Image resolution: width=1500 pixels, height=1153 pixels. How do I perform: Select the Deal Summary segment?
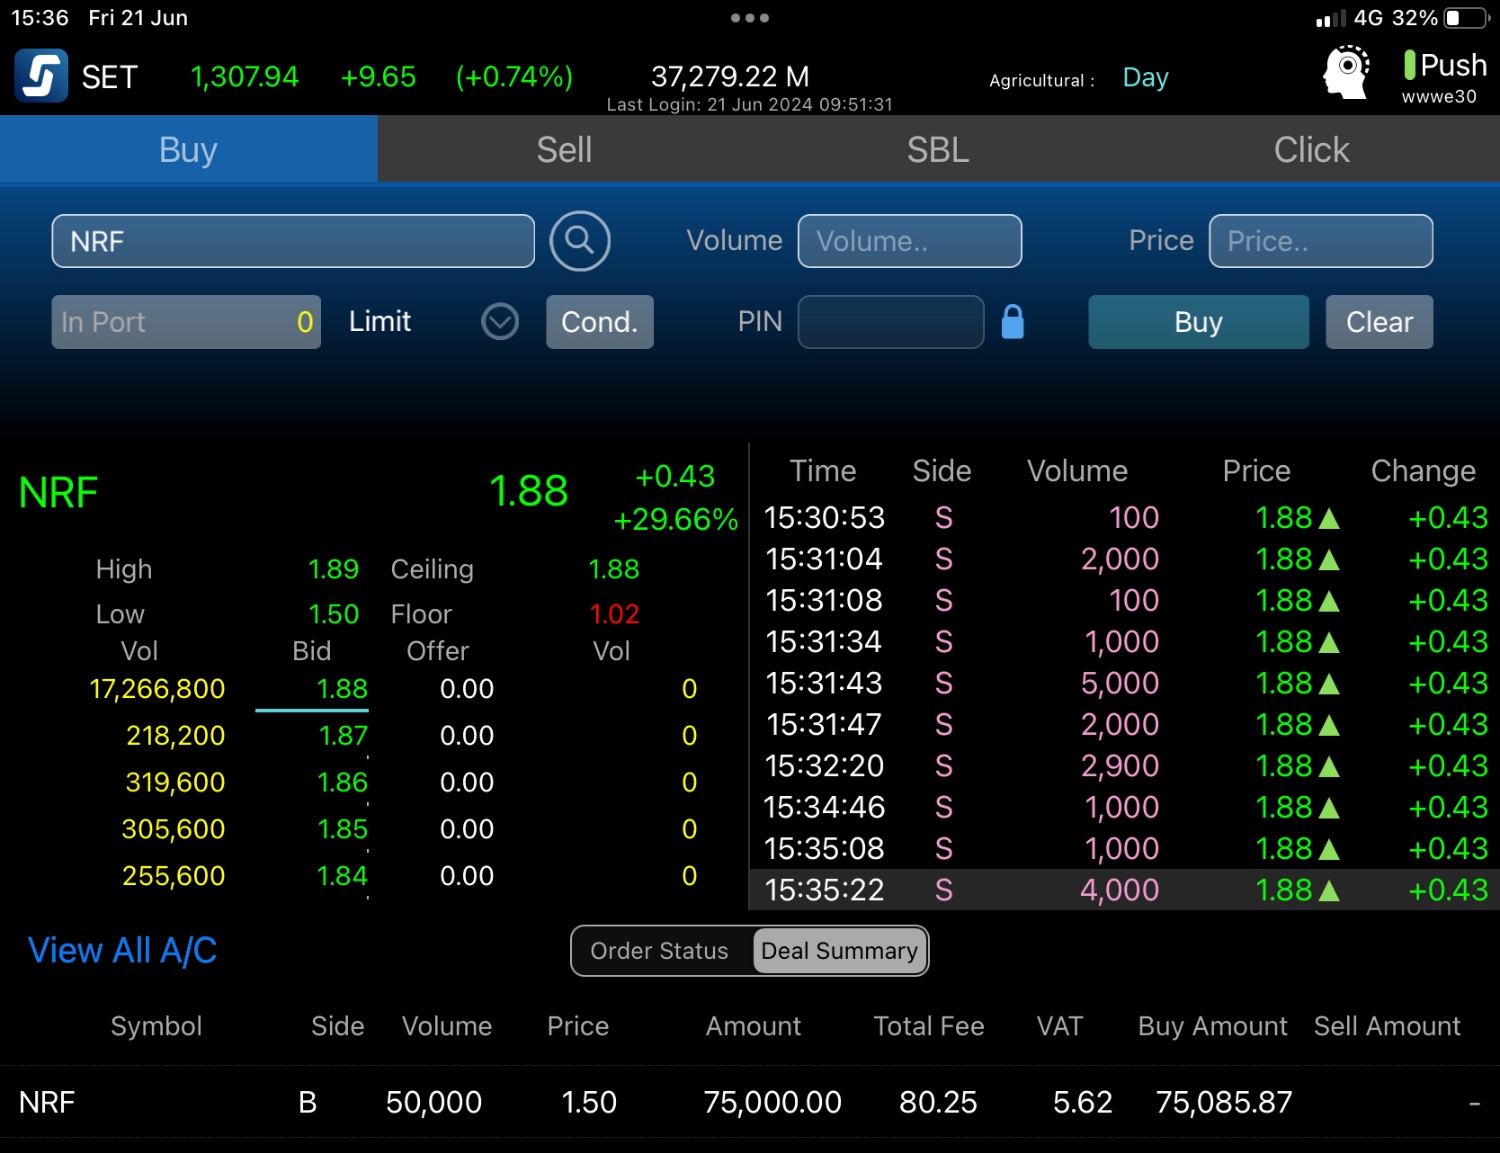tap(840, 951)
